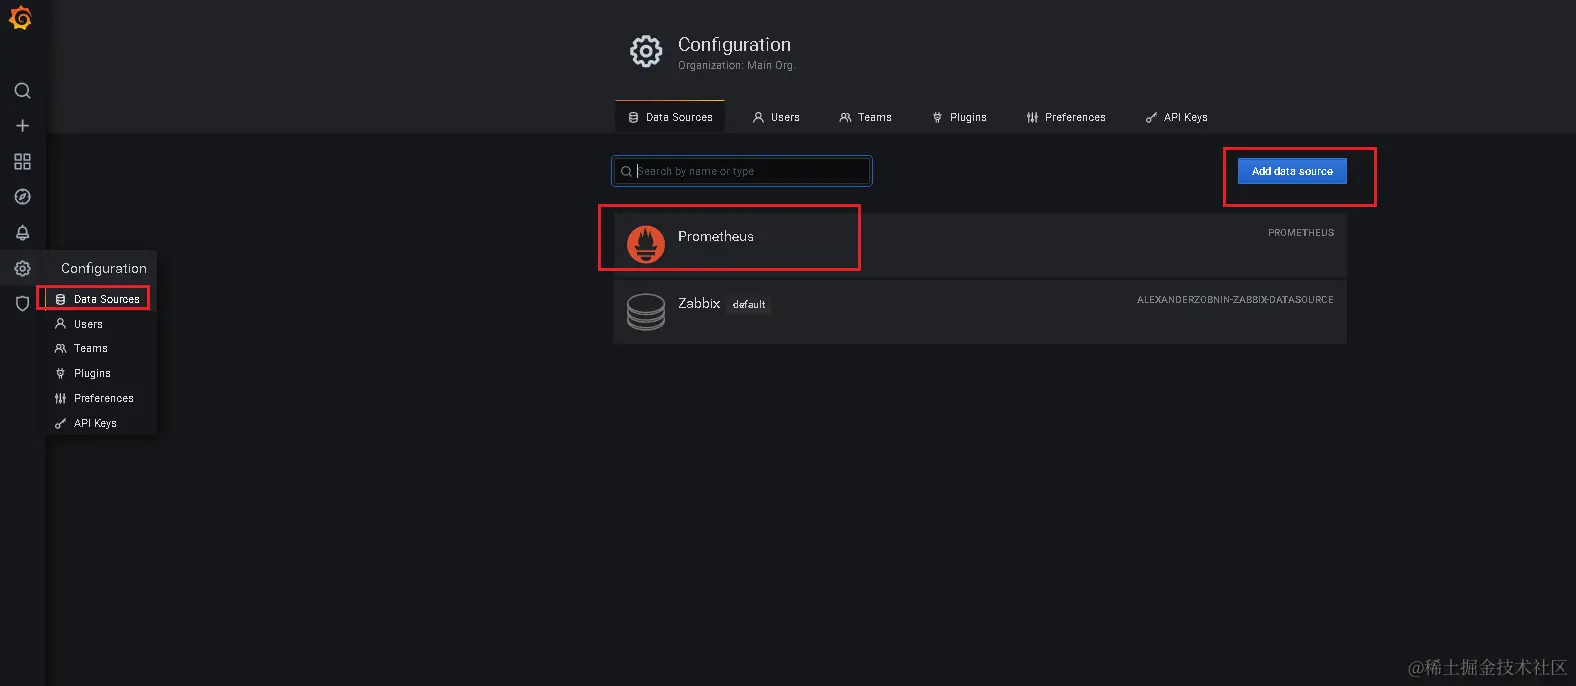Viewport: 1576px width, 686px height.
Task: Click the Add data source button
Action: 1292,171
